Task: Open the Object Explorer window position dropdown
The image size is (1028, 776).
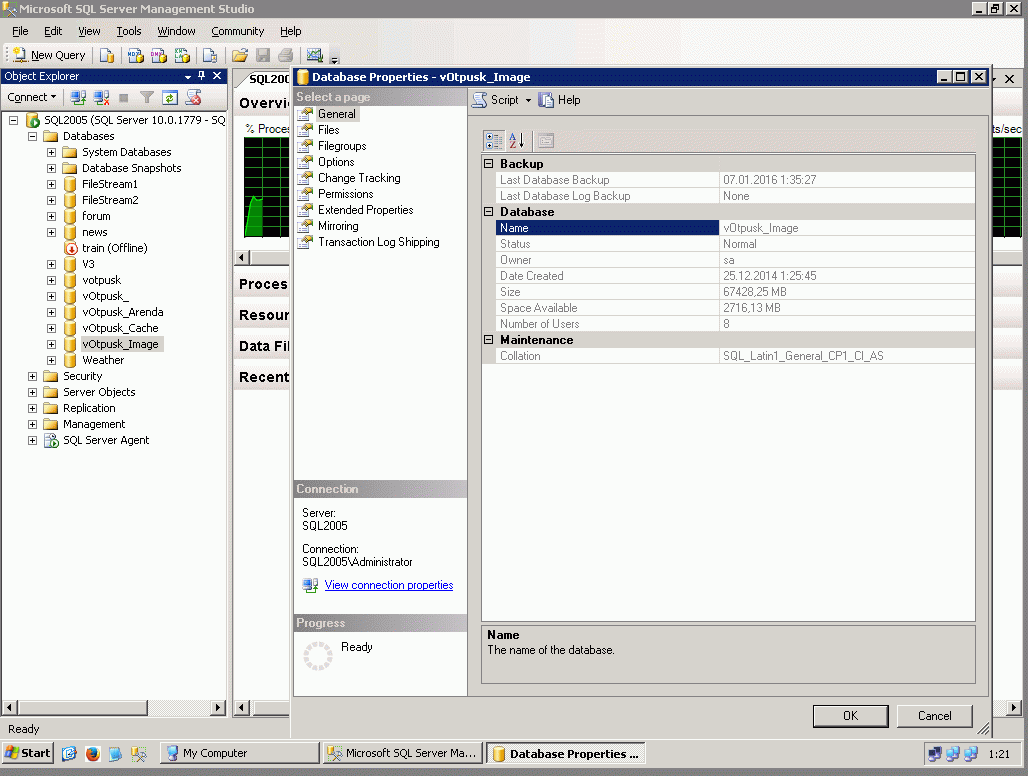Action: click(x=188, y=77)
